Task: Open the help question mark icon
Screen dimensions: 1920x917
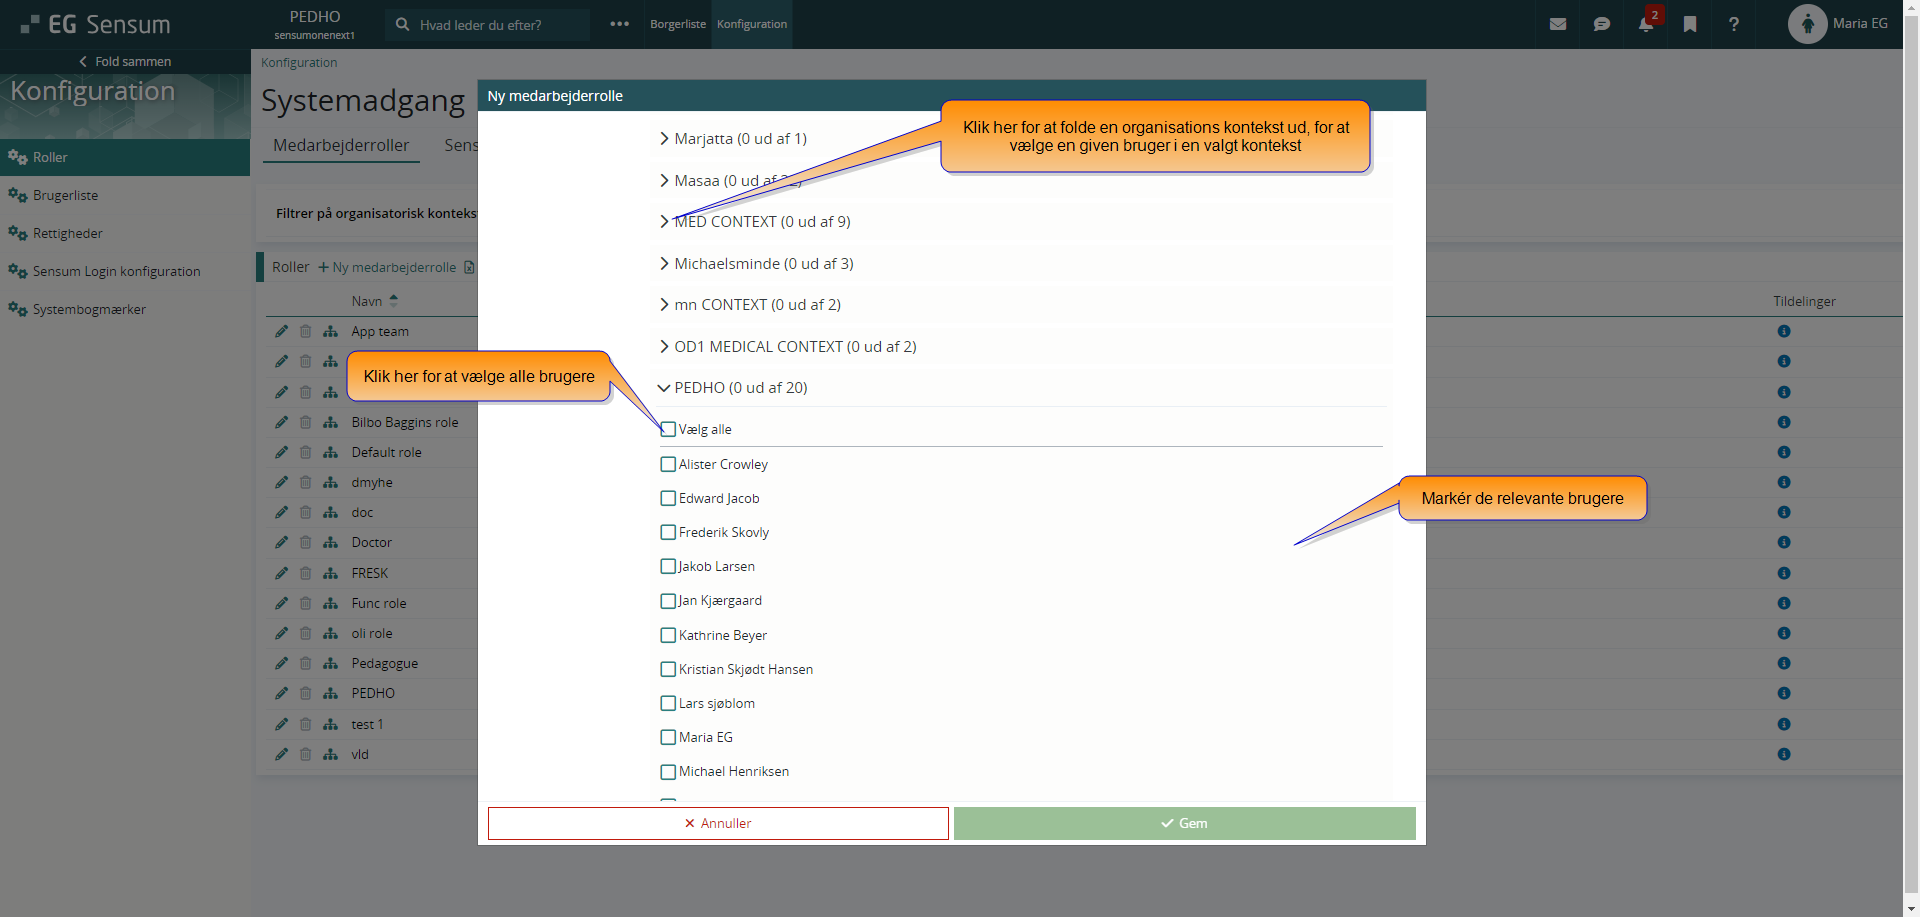Action: tap(1734, 24)
